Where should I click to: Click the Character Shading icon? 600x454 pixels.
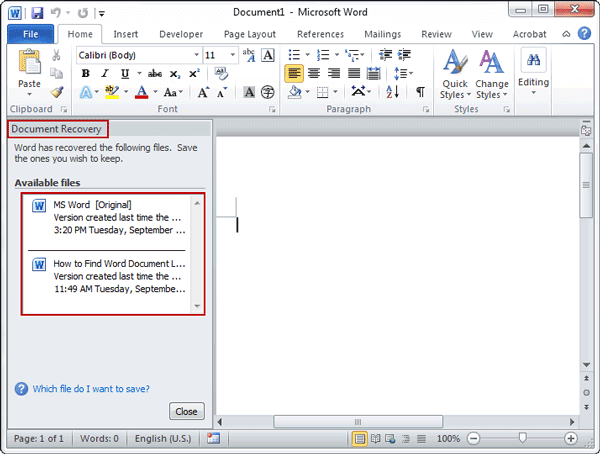[249, 92]
